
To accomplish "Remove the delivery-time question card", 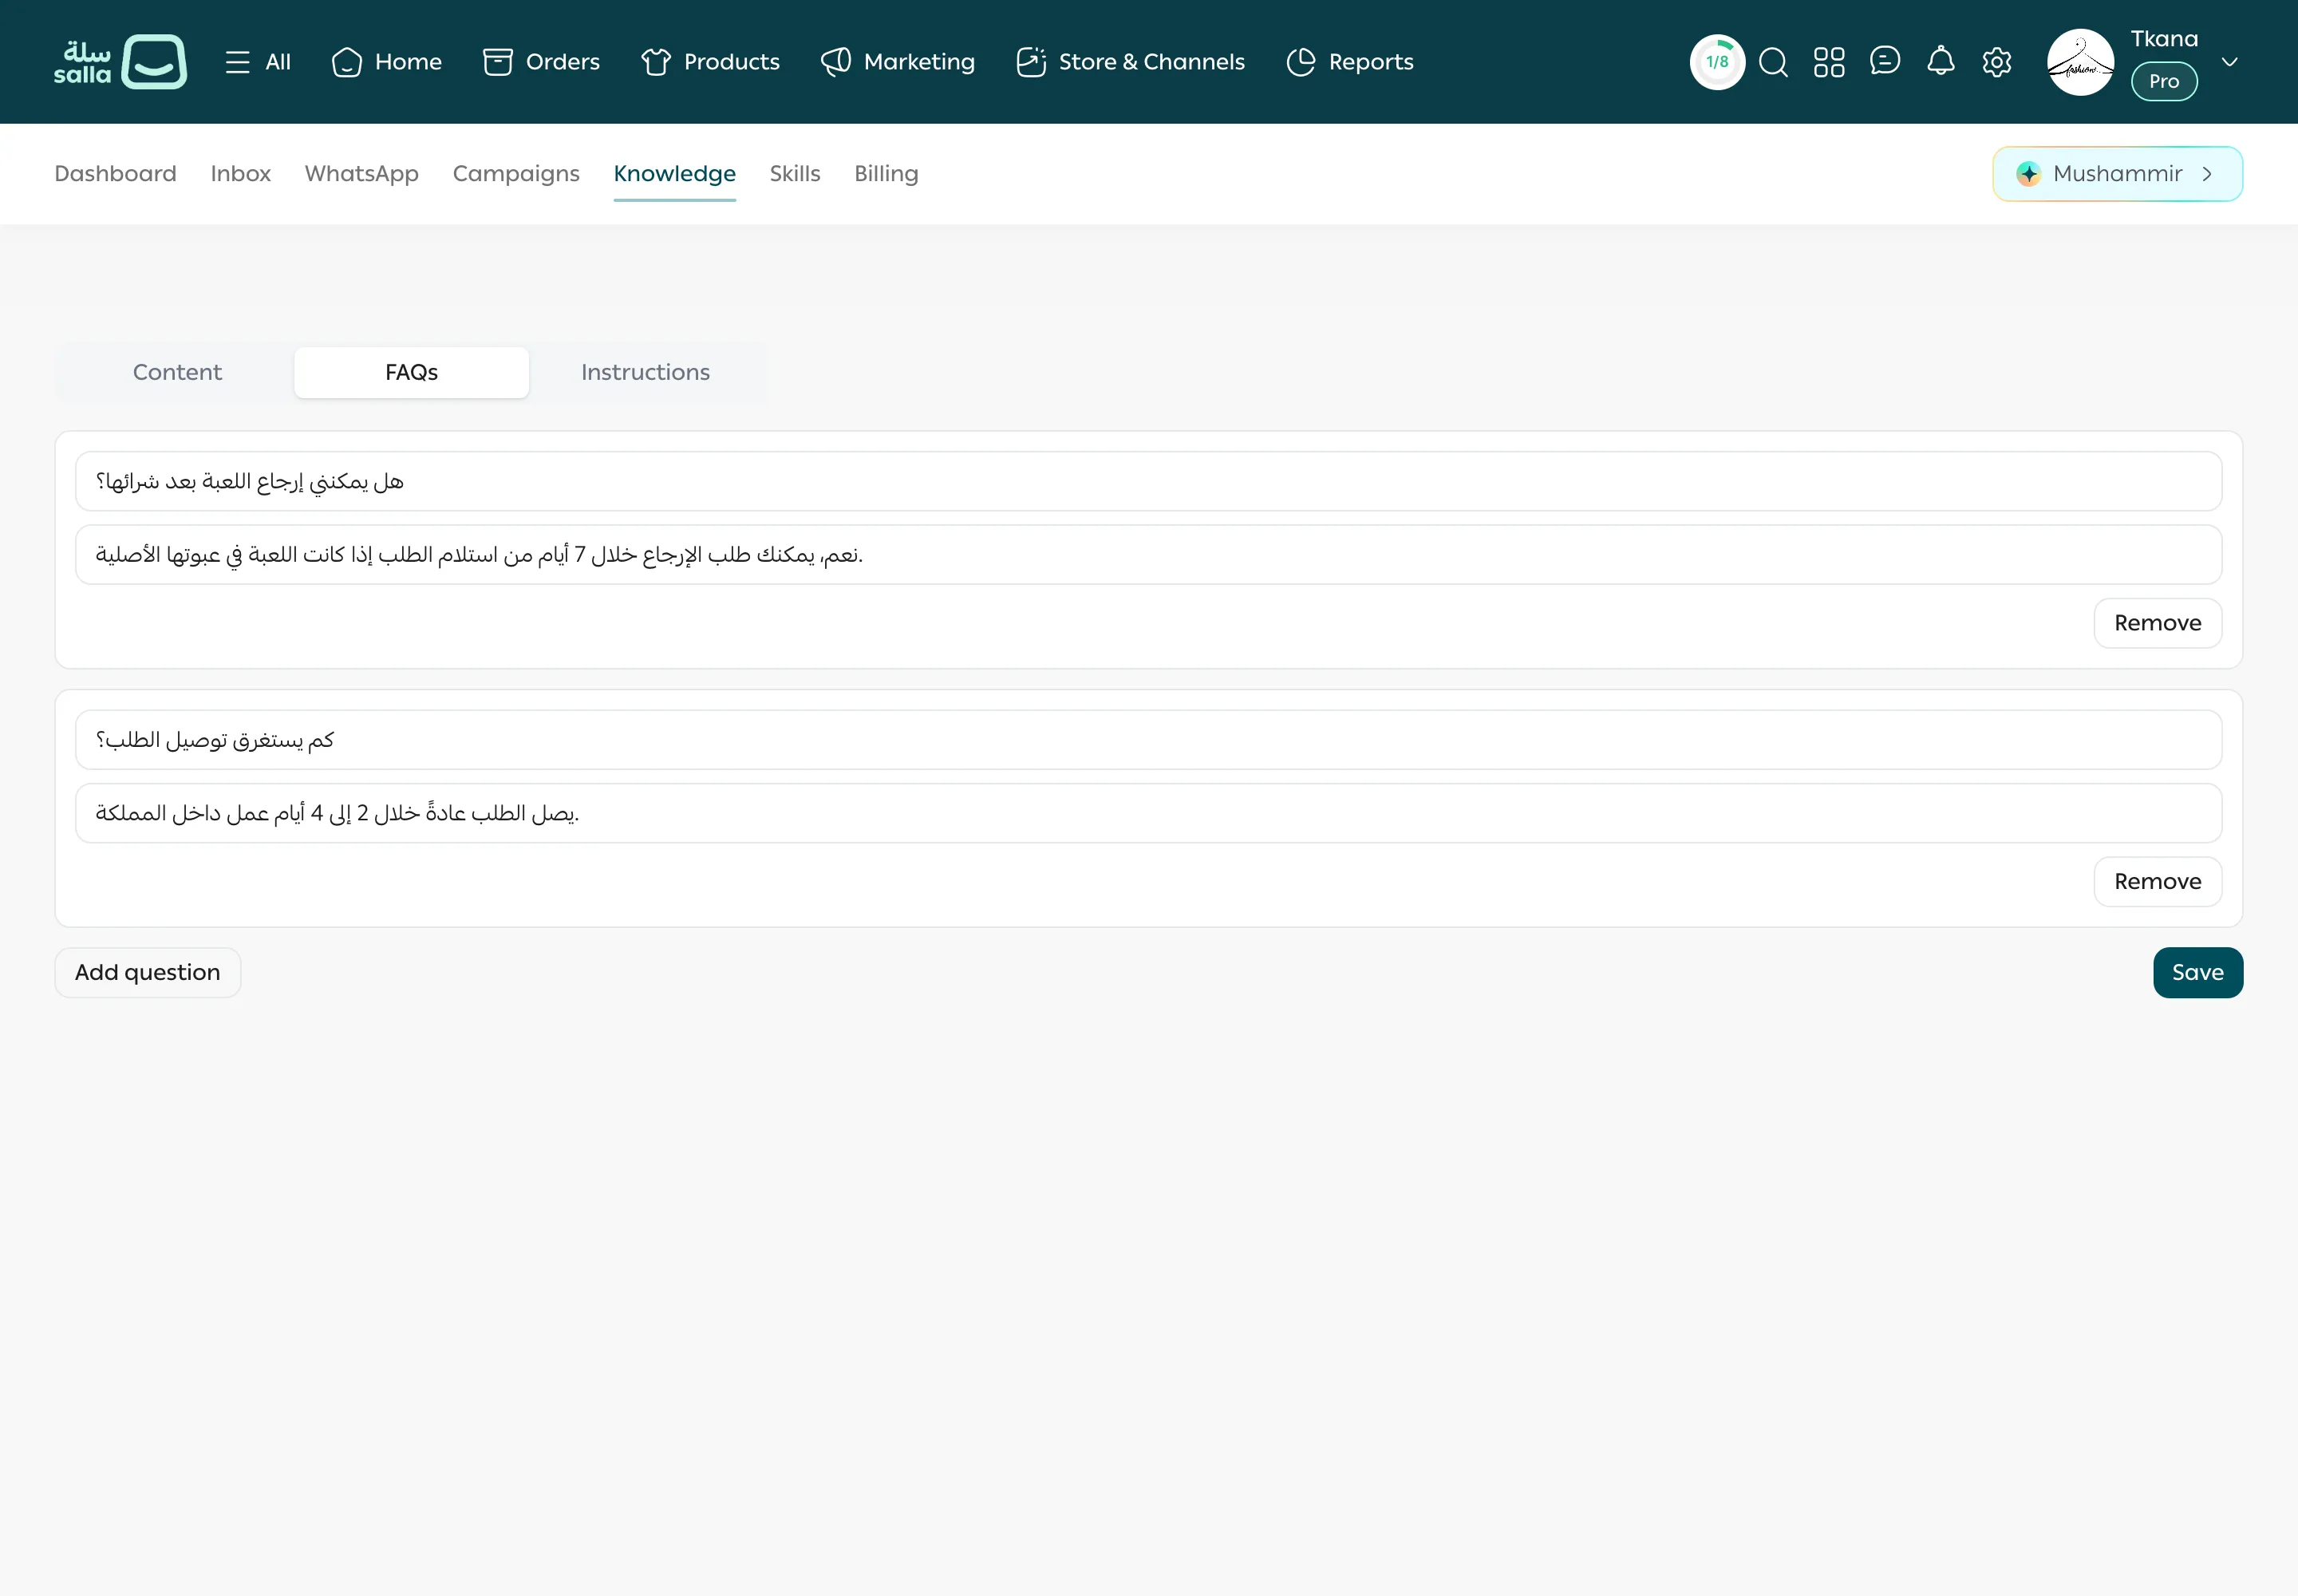I will 2157,882.
